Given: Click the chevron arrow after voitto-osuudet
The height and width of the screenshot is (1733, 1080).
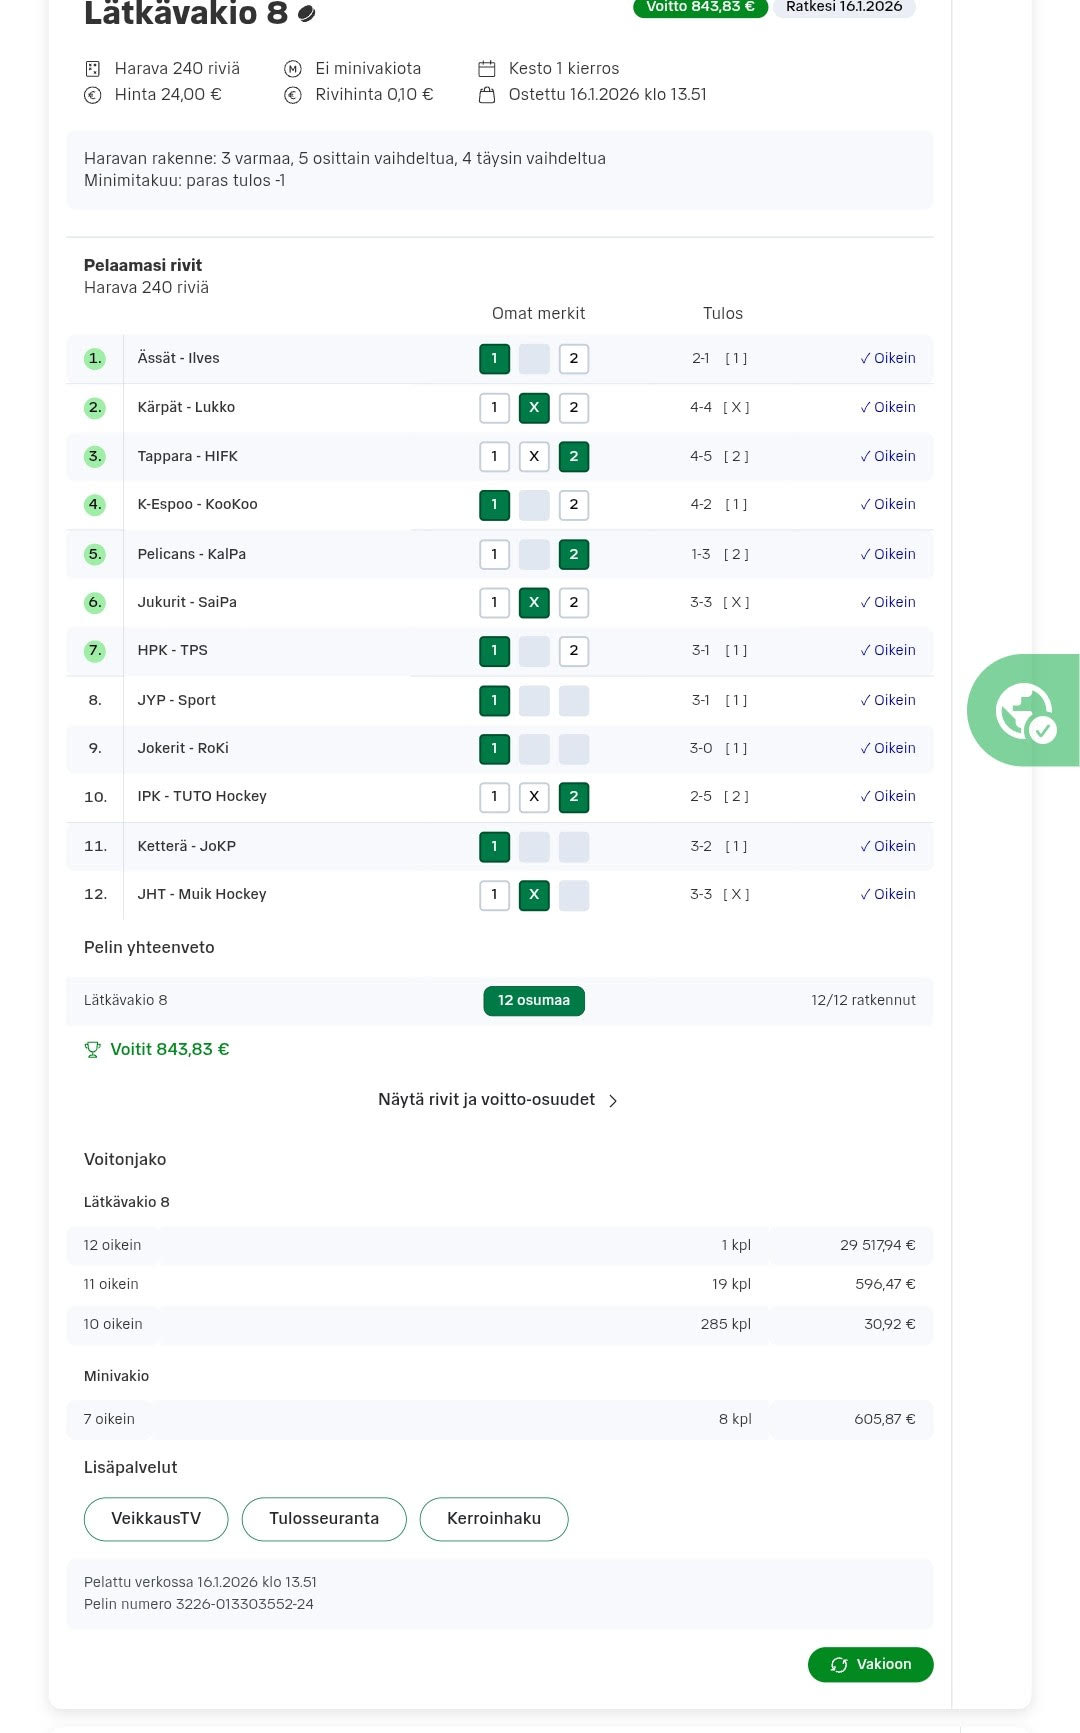Looking at the screenshot, I should (x=613, y=1101).
